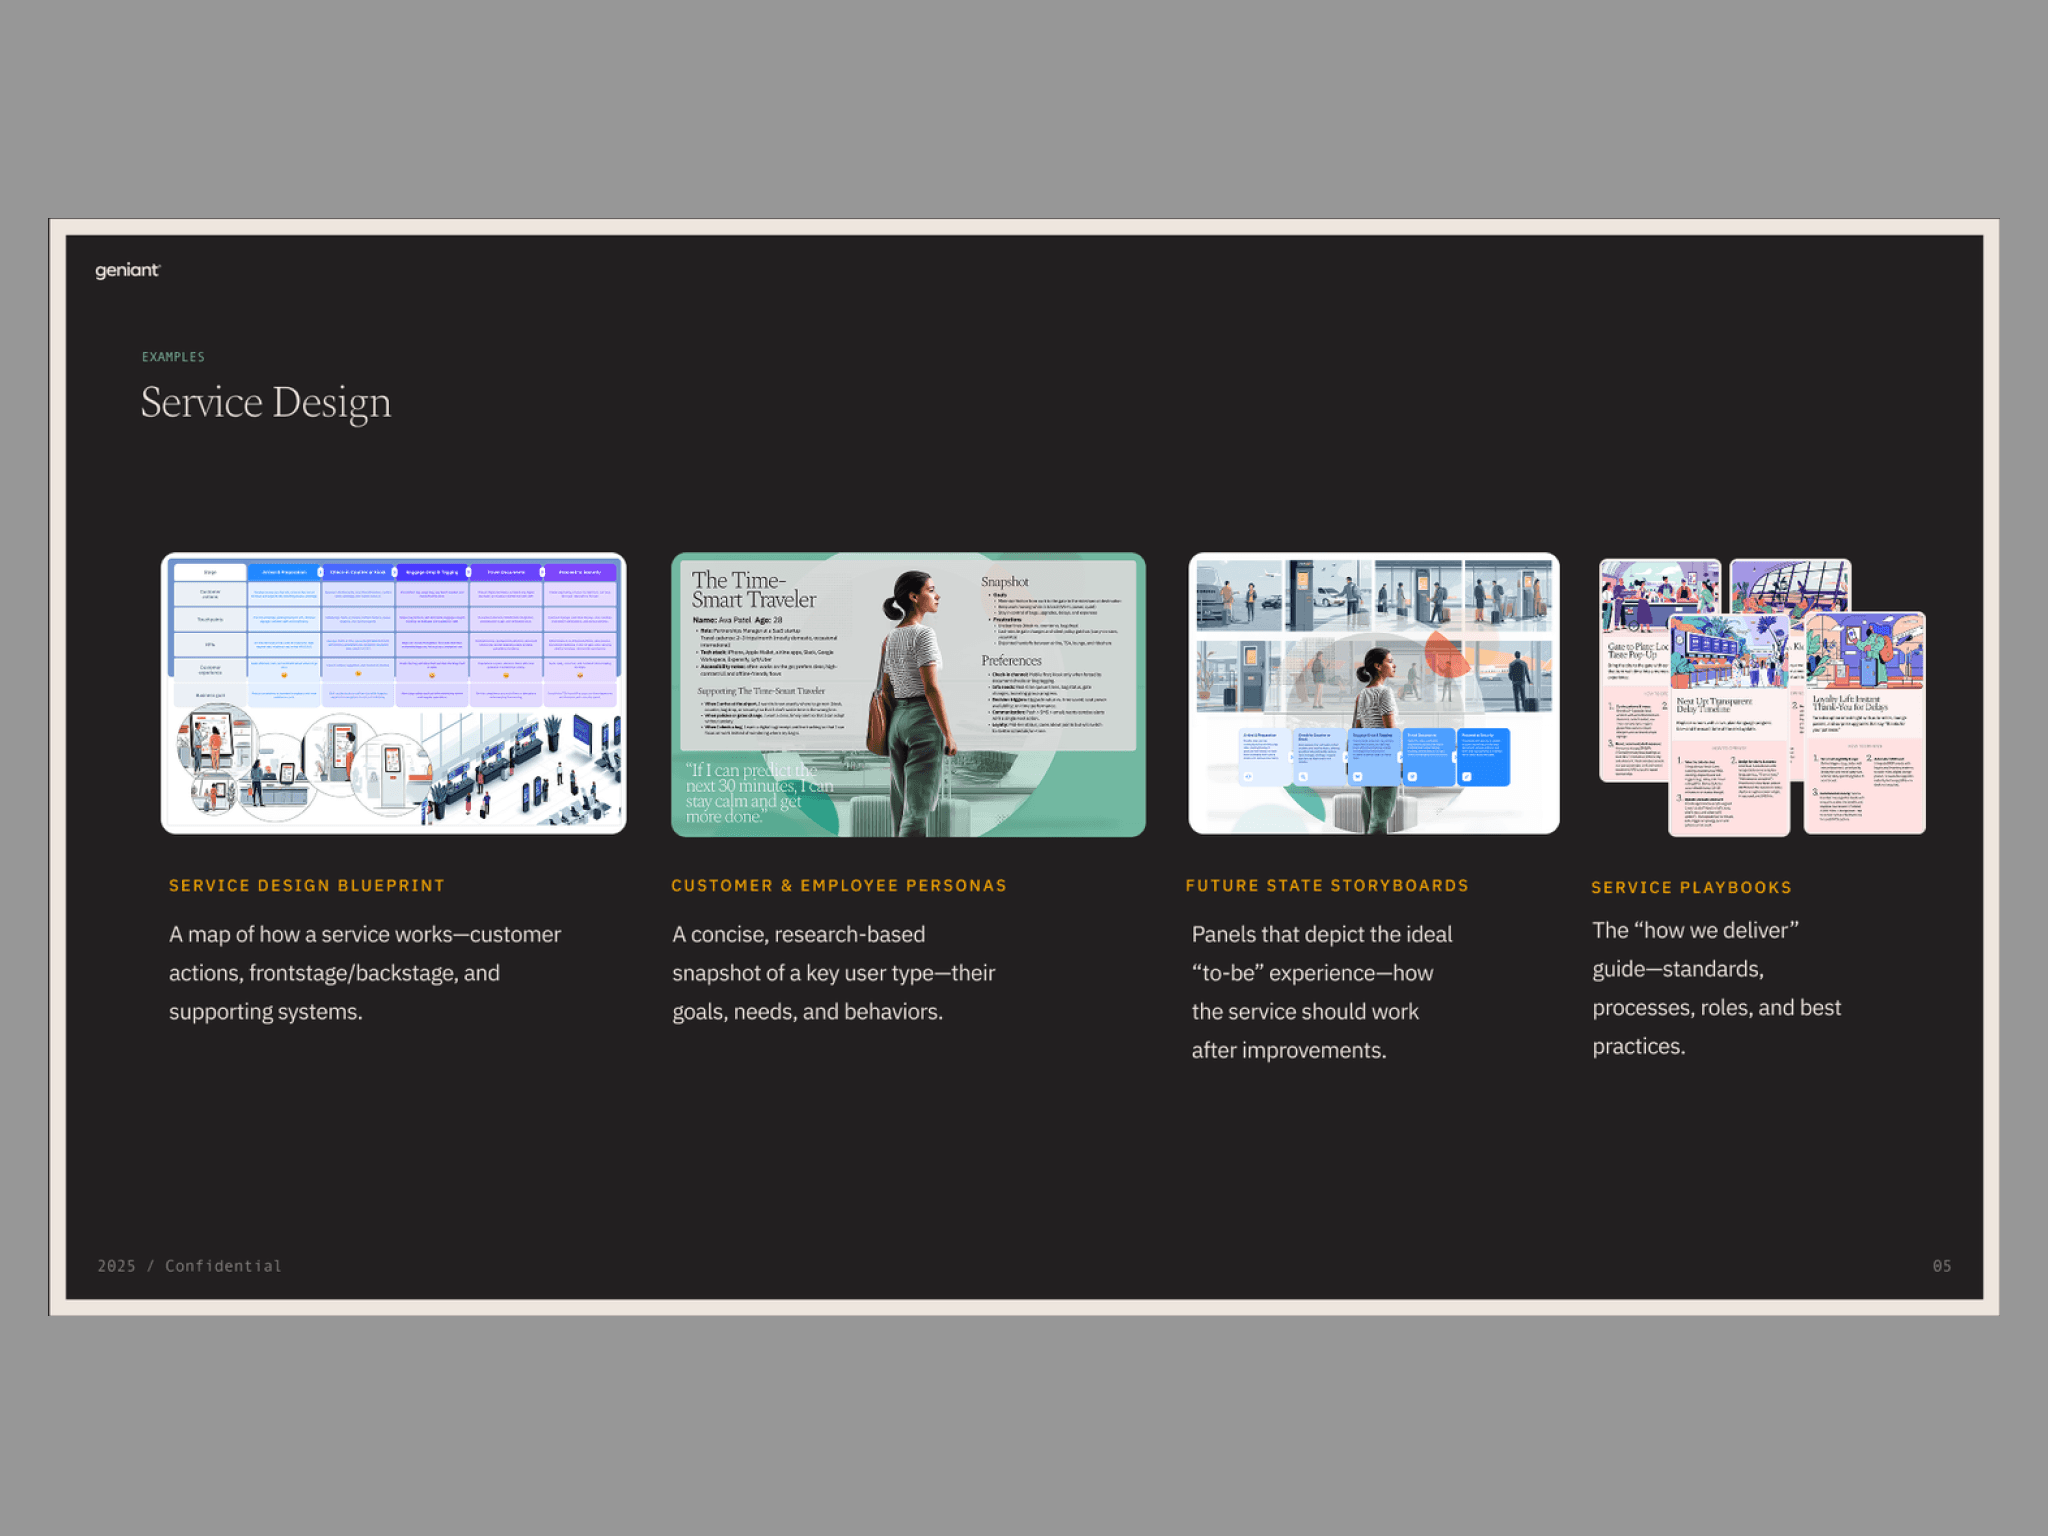Select the CUSTOMER & EMPLOYEE PERSONAS heading

pos(838,886)
